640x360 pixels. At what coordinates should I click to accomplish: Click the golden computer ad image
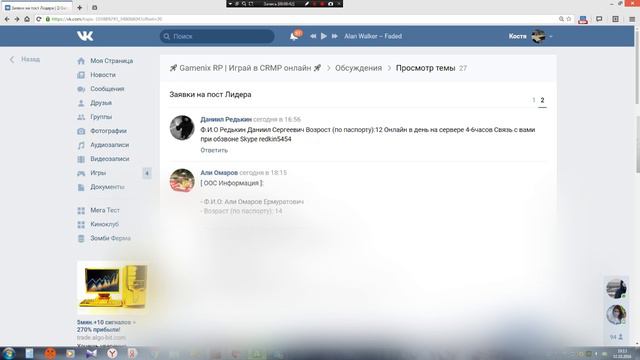click(x=112, y=287)
